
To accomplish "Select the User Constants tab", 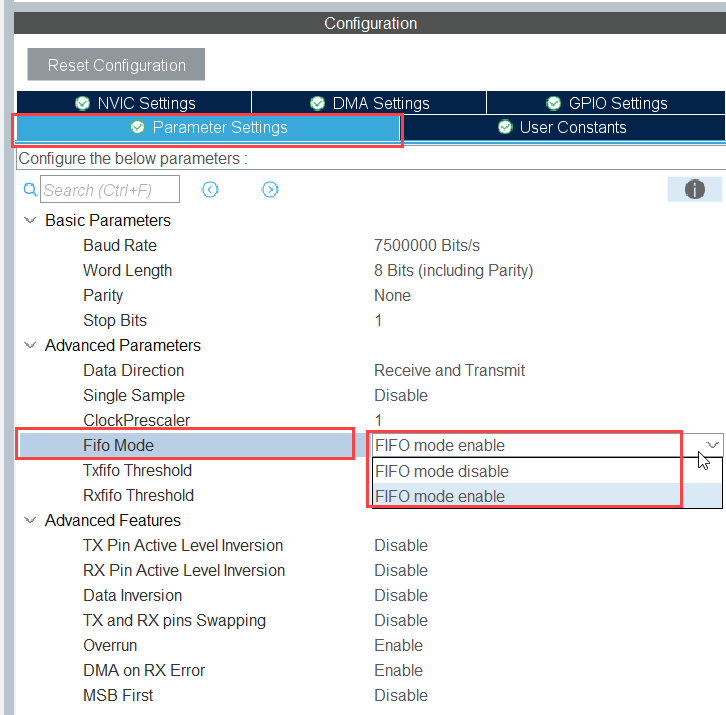I will point(561,128).
